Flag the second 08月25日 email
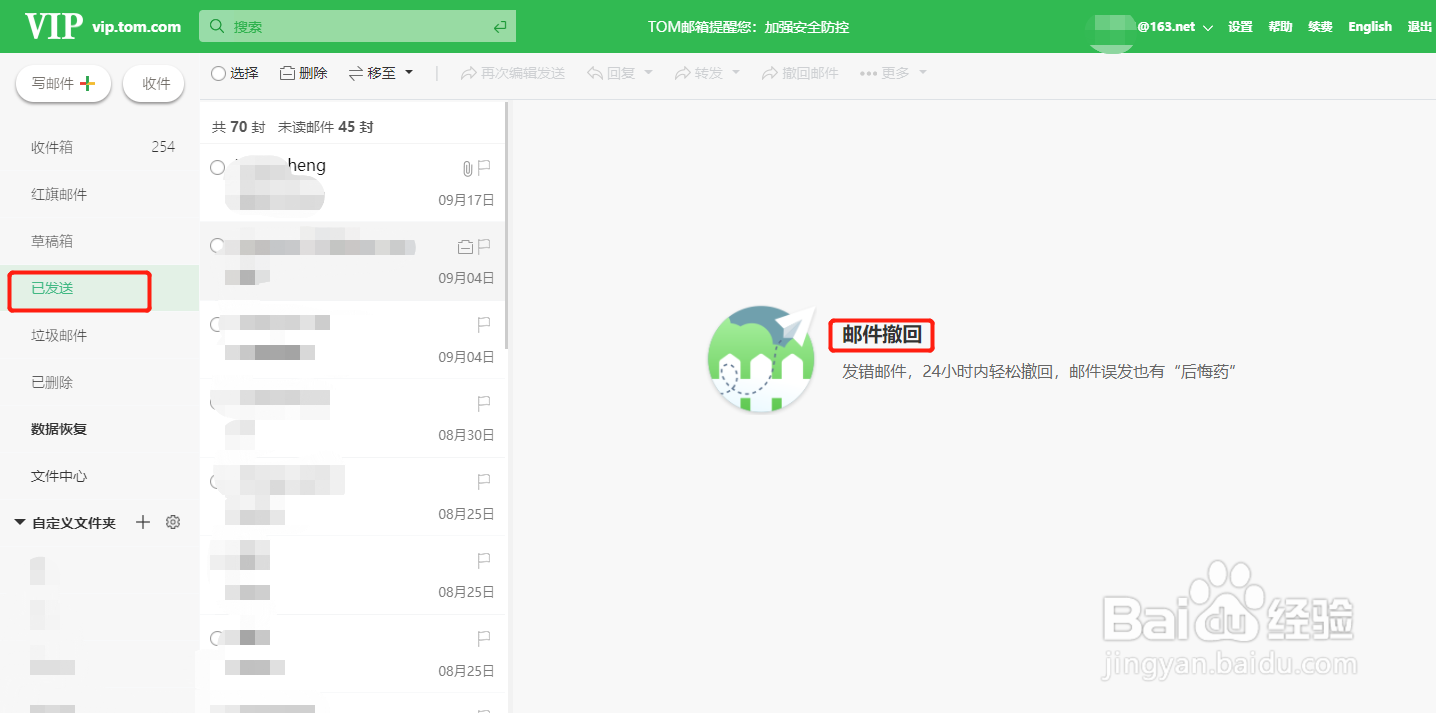1436x713 pixels. (x=484, y=560)
